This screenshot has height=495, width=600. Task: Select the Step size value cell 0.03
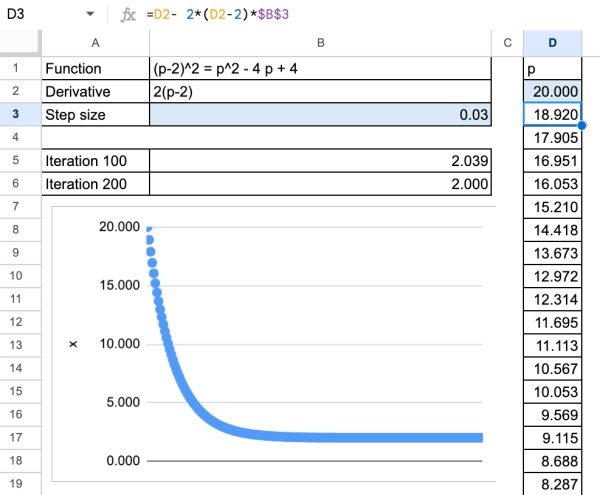[x=320, y=114]
